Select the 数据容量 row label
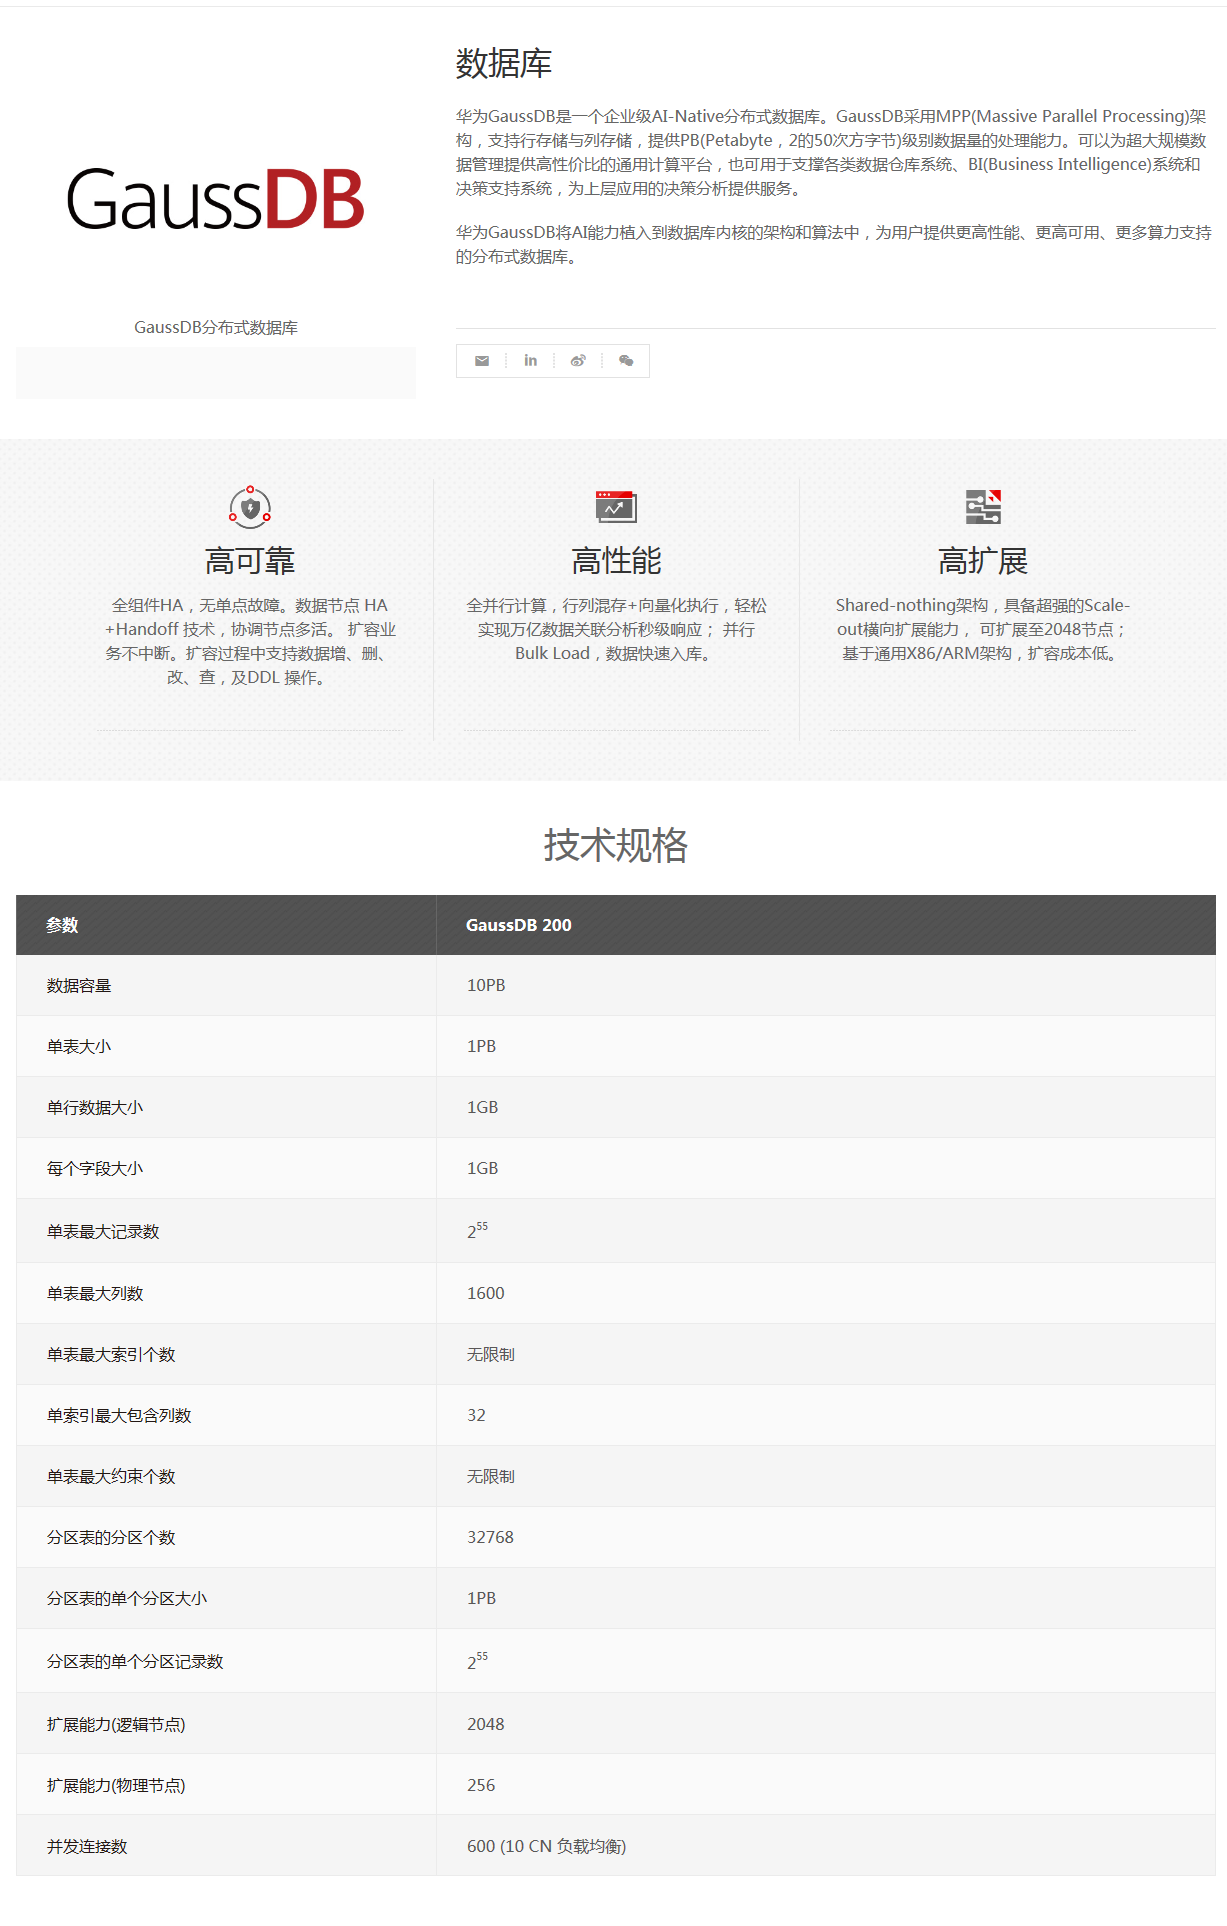Viewport: 1227px width, 1926px height. coord(79,986)
